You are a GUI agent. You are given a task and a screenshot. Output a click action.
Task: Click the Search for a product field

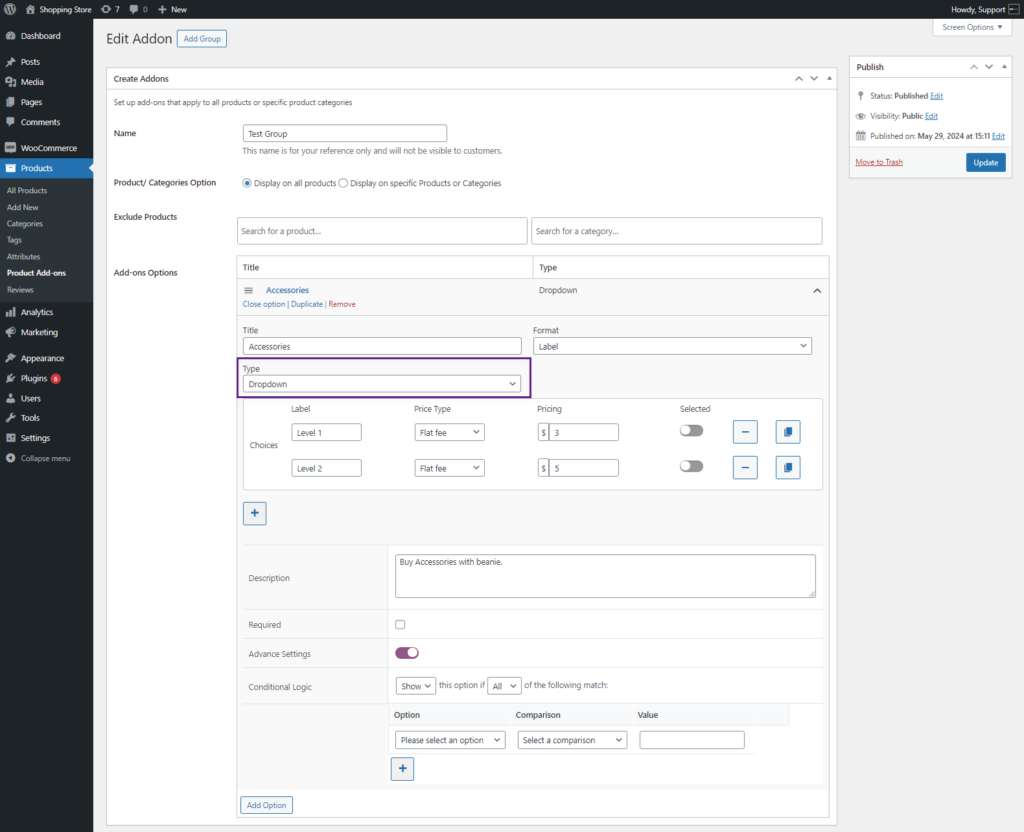[382, 231]
